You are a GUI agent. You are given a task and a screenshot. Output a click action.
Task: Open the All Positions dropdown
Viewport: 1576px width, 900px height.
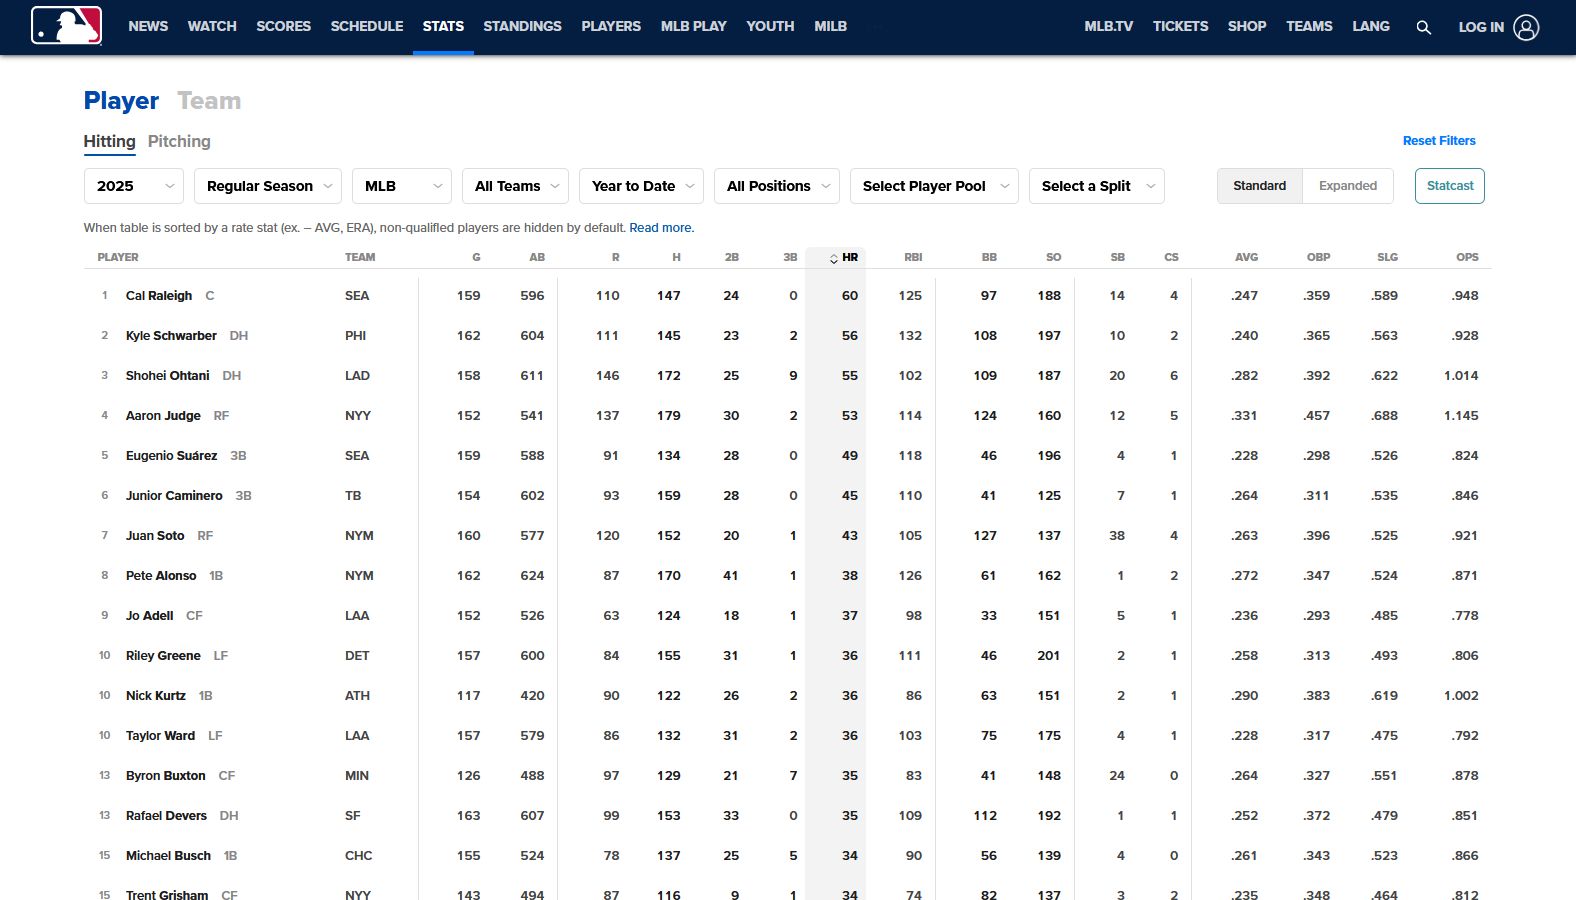pos(777,186)
